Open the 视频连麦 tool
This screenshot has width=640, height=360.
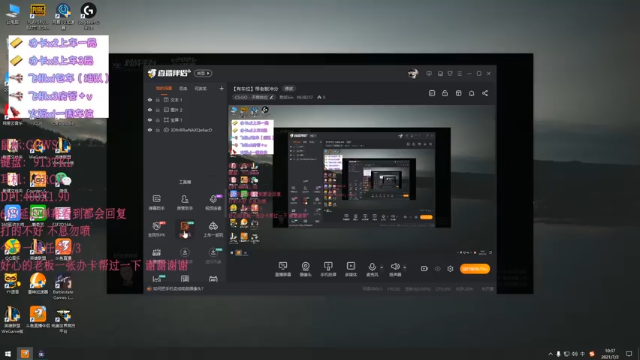click(x=213, y=202)
